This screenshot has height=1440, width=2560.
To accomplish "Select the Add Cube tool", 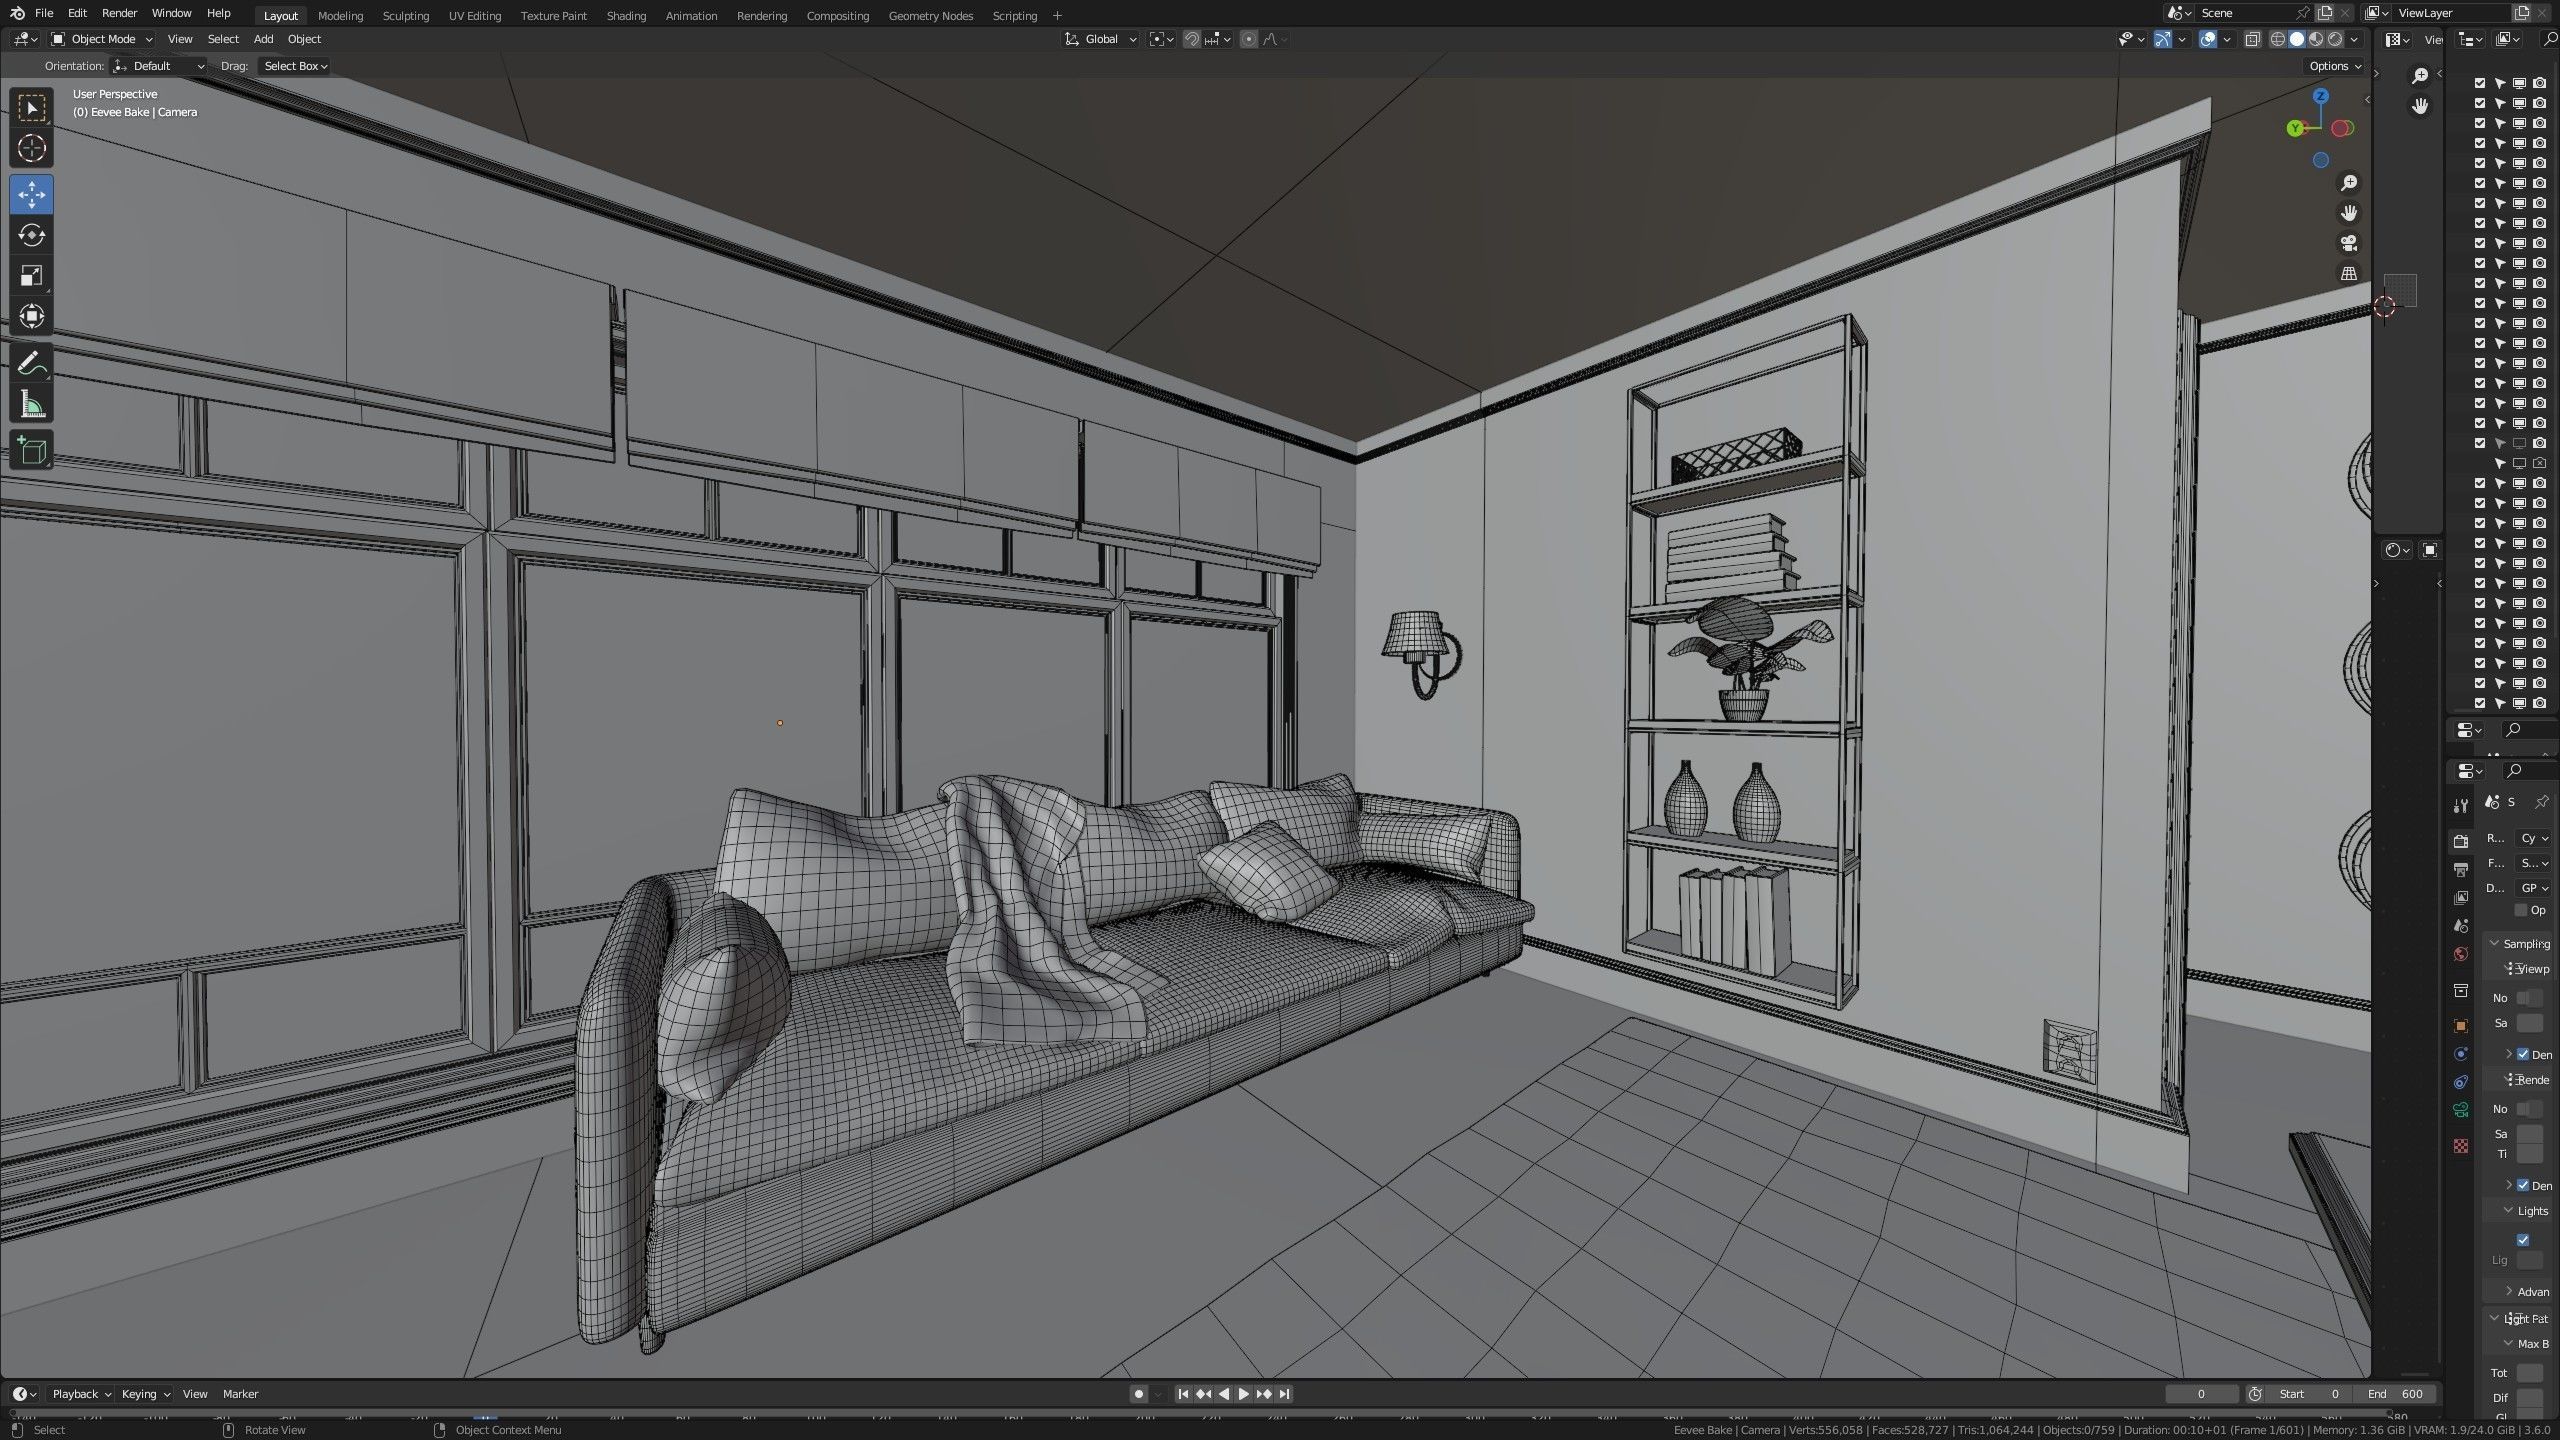I will pyautogui.click(x=32, y=451).
